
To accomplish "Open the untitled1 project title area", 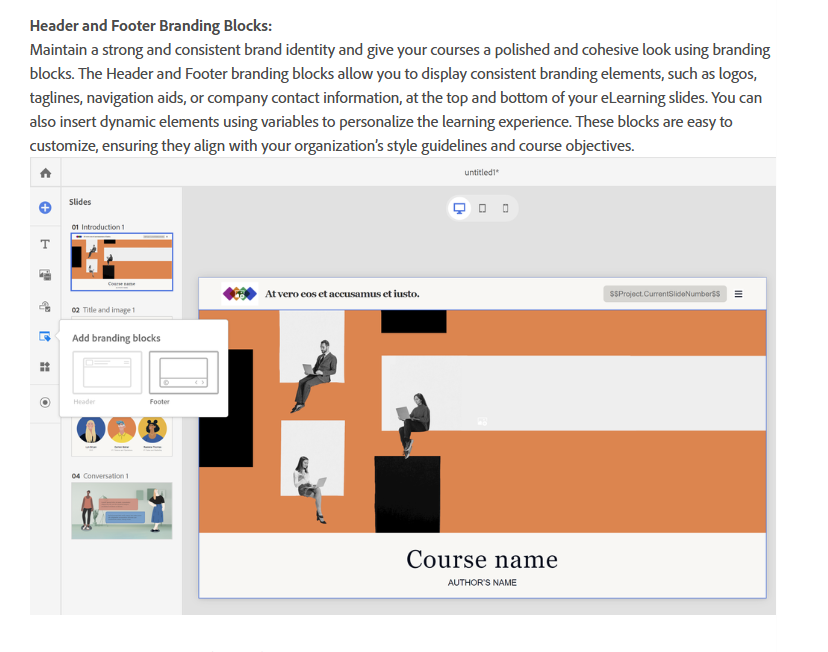I will point(482,171).
